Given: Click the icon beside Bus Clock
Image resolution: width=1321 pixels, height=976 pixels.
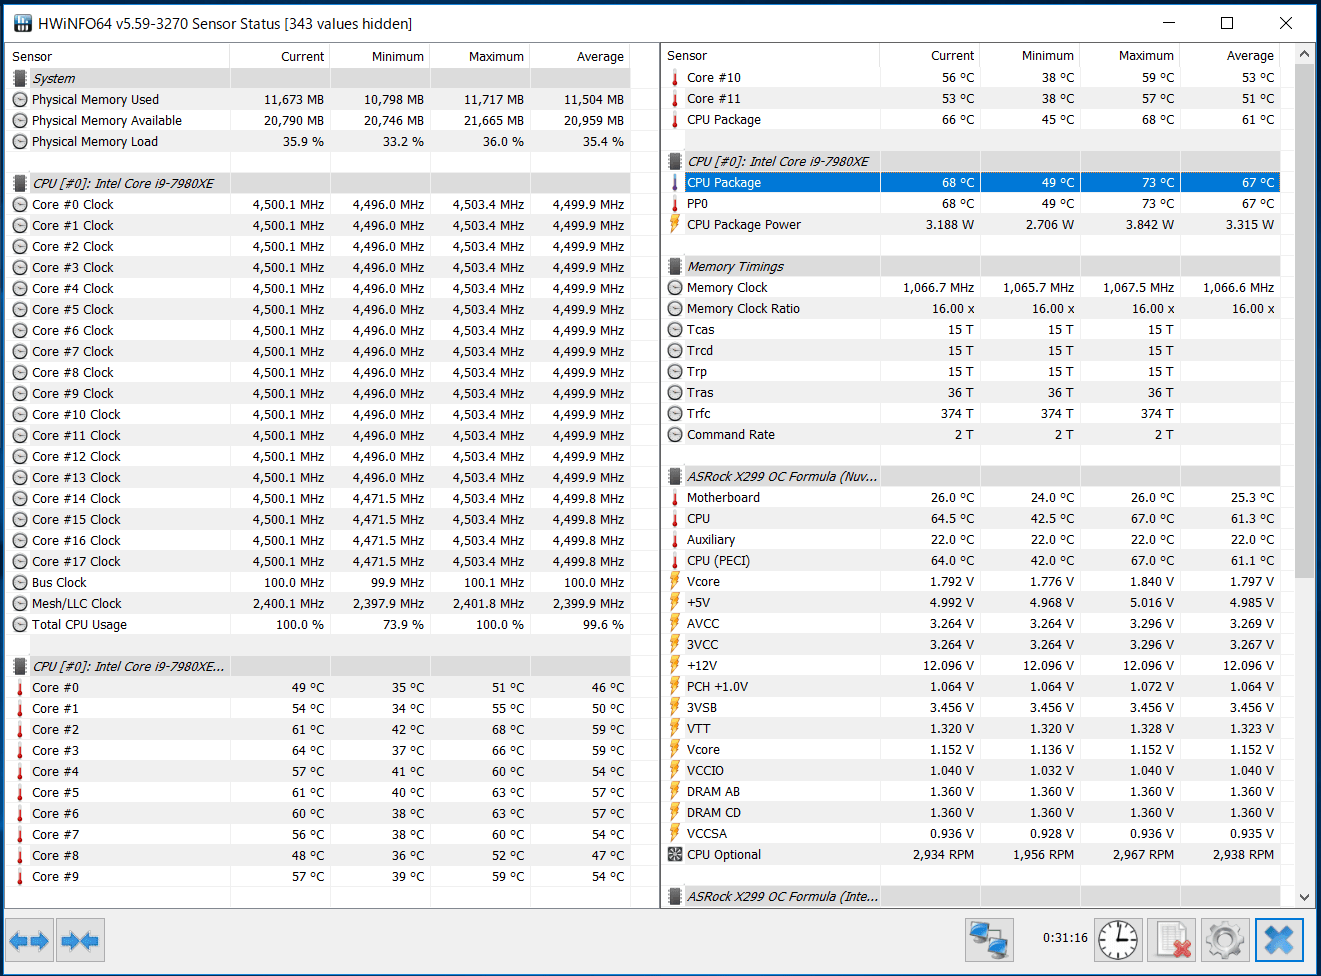Looking at the screenshot, I should coord(20,582).
